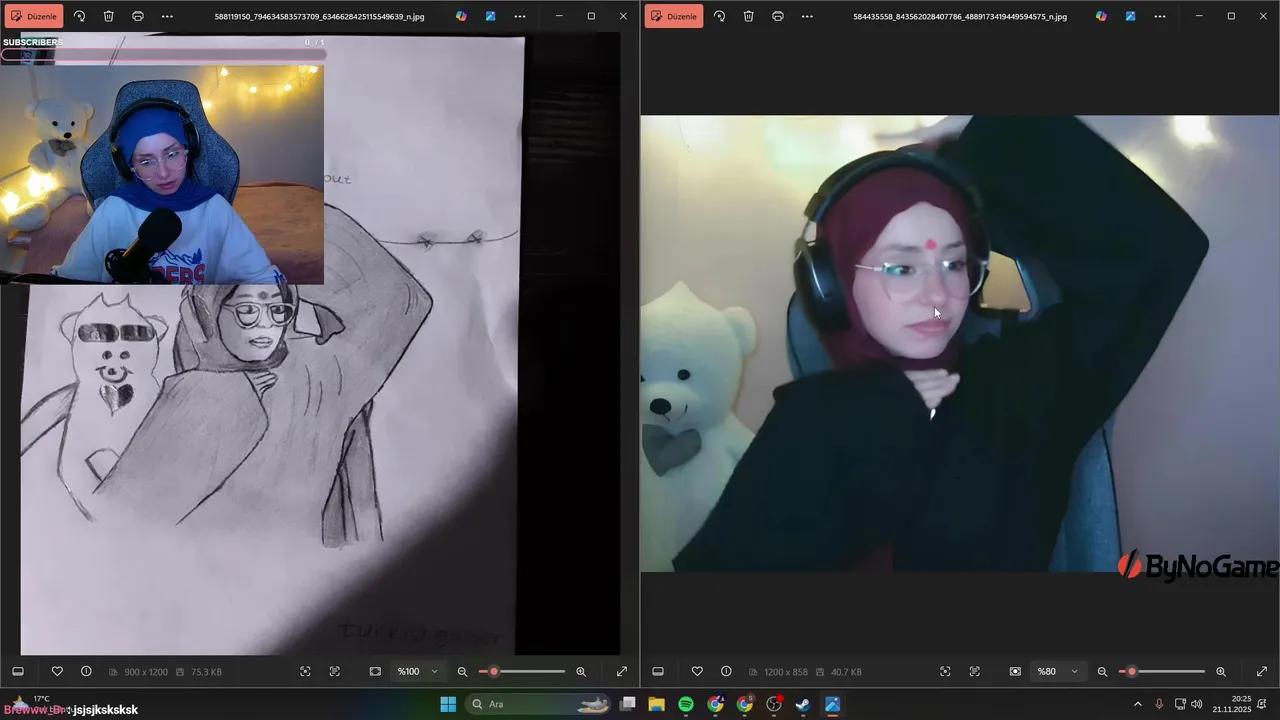The image size is (1280, 720).
Task: Open OBS Studio from taskbar
Action: (774, 704)
